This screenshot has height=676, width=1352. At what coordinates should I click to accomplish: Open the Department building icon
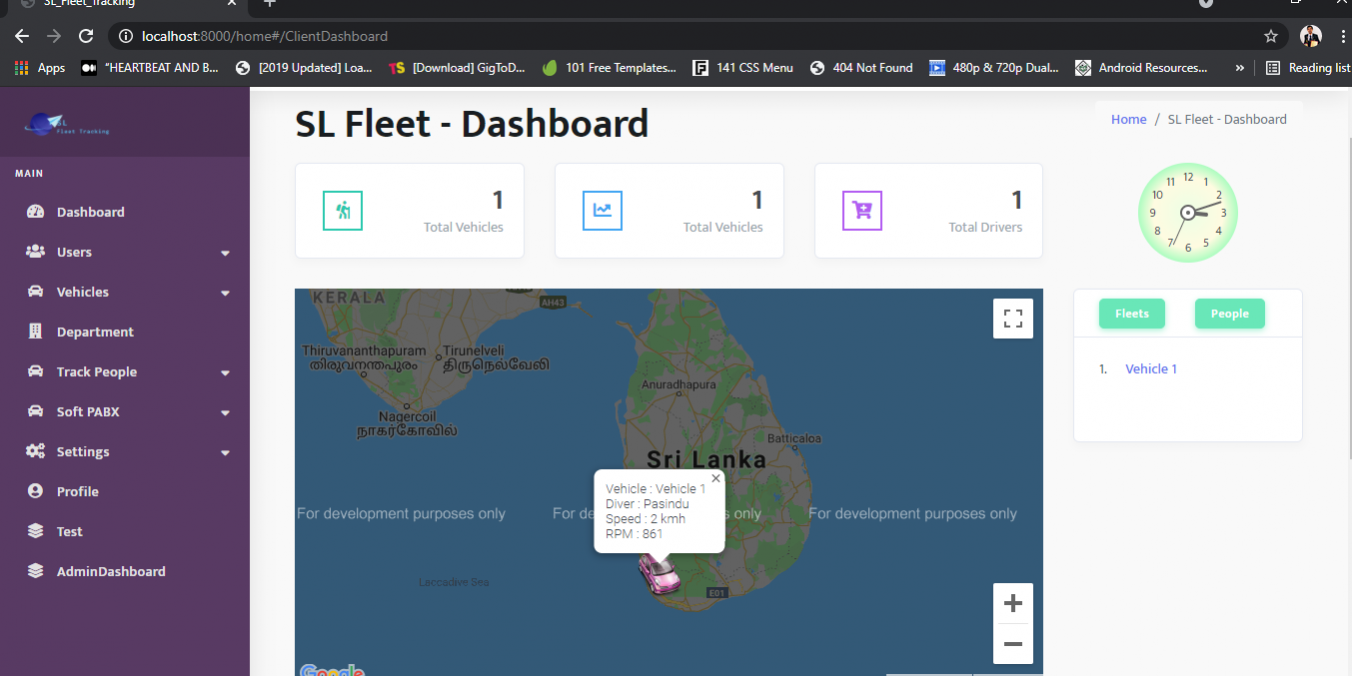coord(35,331)
